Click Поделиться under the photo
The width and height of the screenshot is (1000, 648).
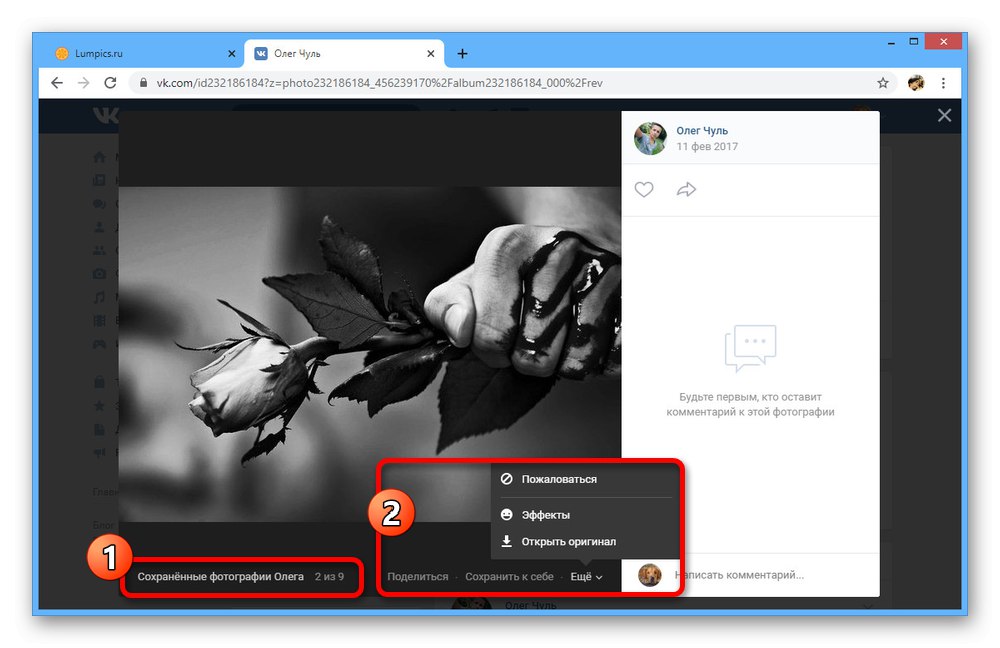click(418, 577)
